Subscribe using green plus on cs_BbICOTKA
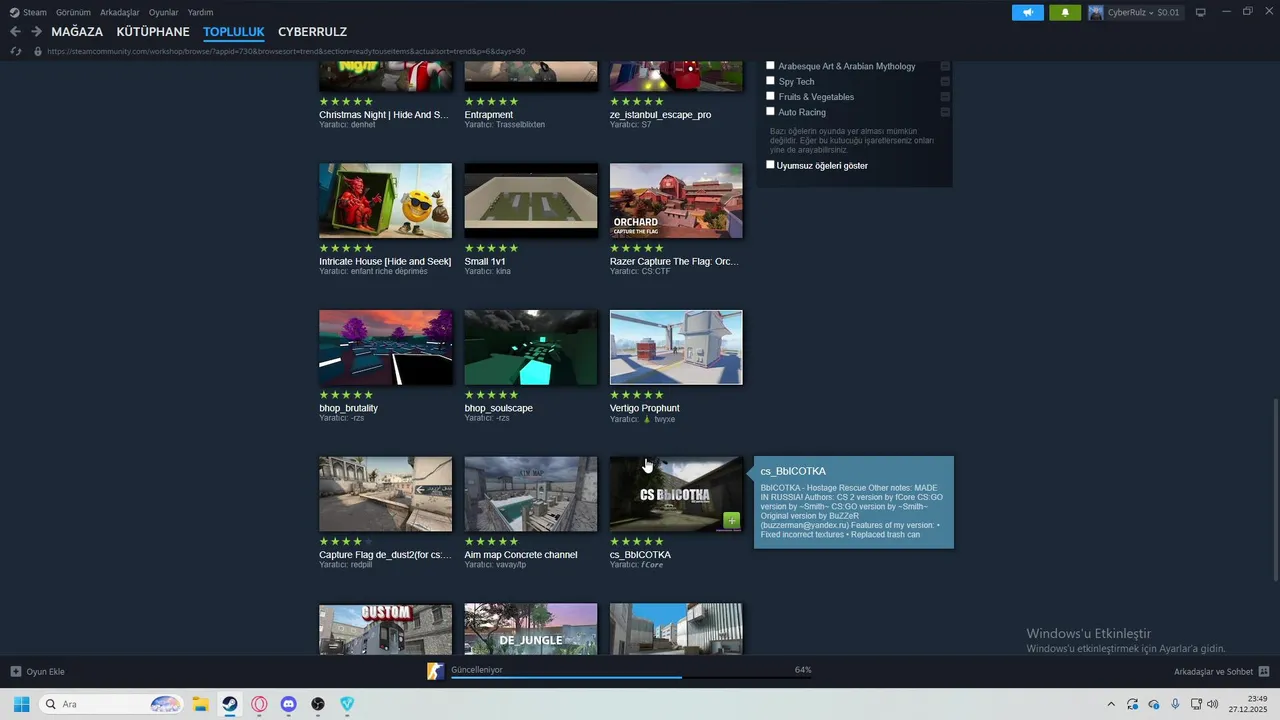Viewport: 1280px width, 720px height. click(732, 520)
